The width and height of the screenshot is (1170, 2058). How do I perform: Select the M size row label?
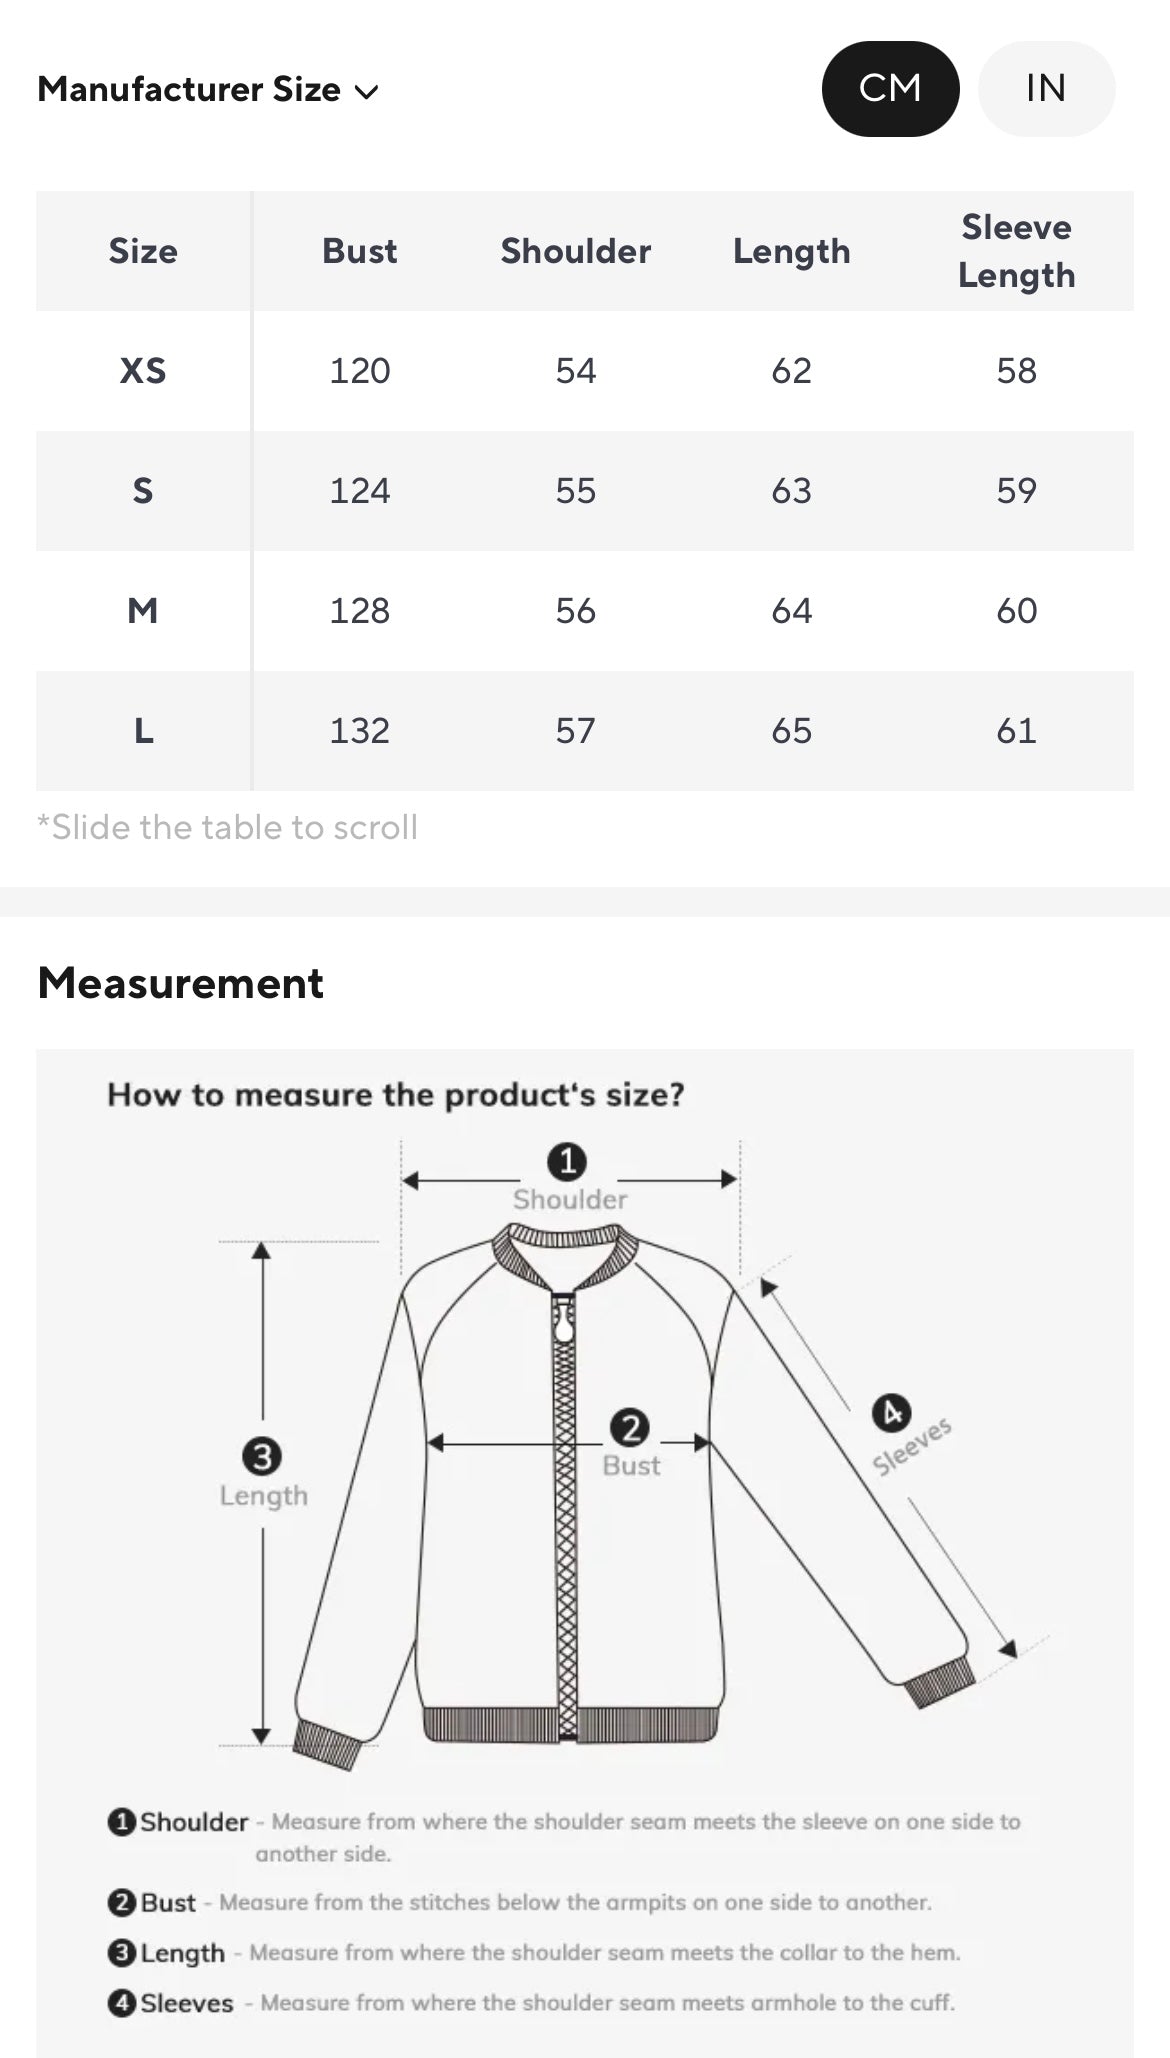coord(143,611)
